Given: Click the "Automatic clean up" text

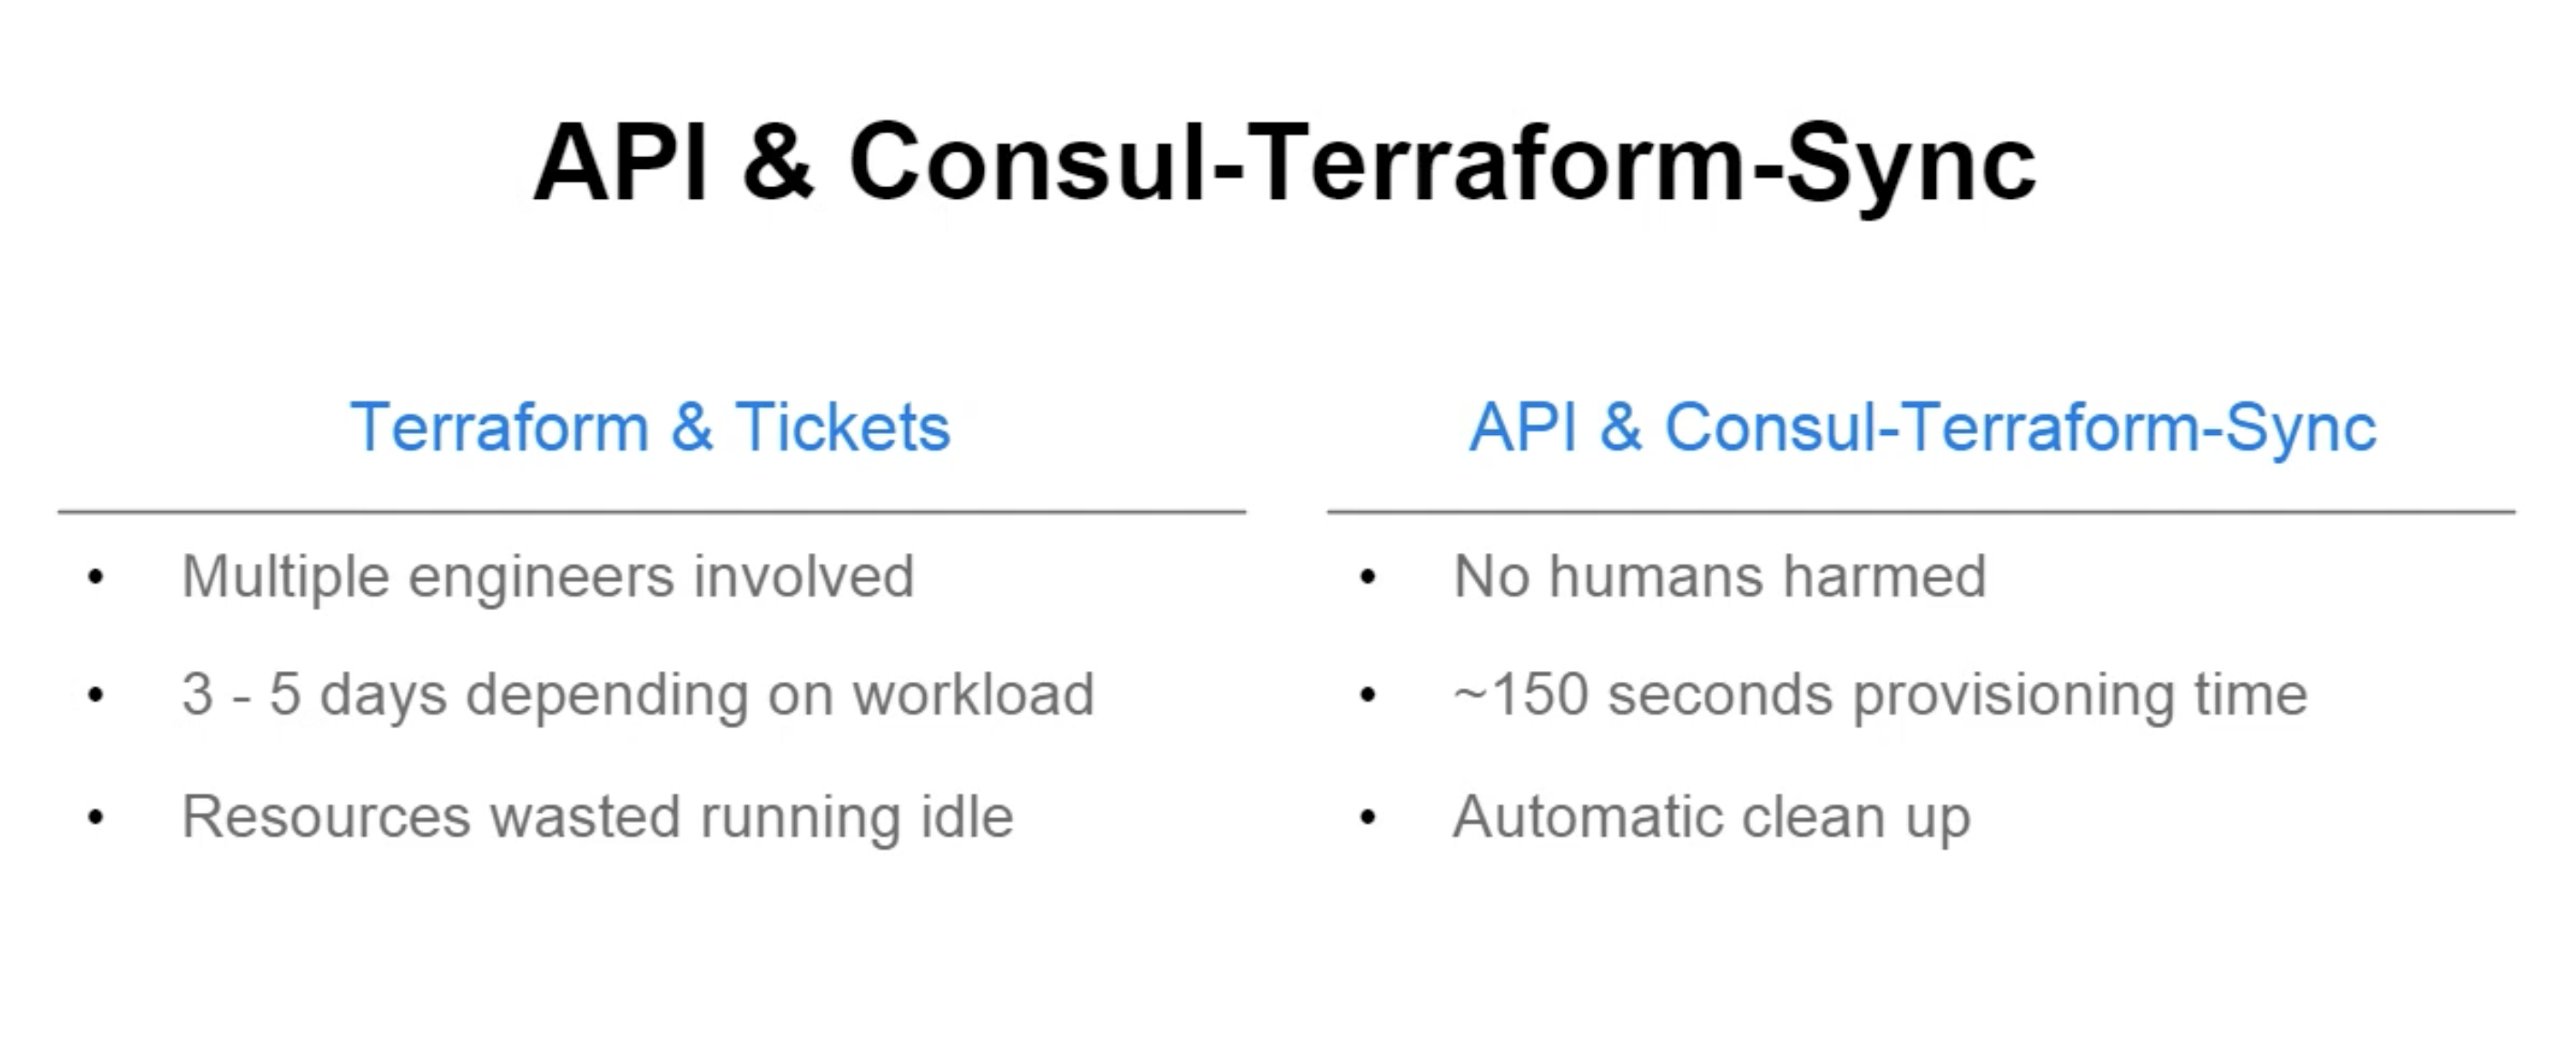Looking at the screenshot, I should pyautogui.click(x=1711, y=817).
